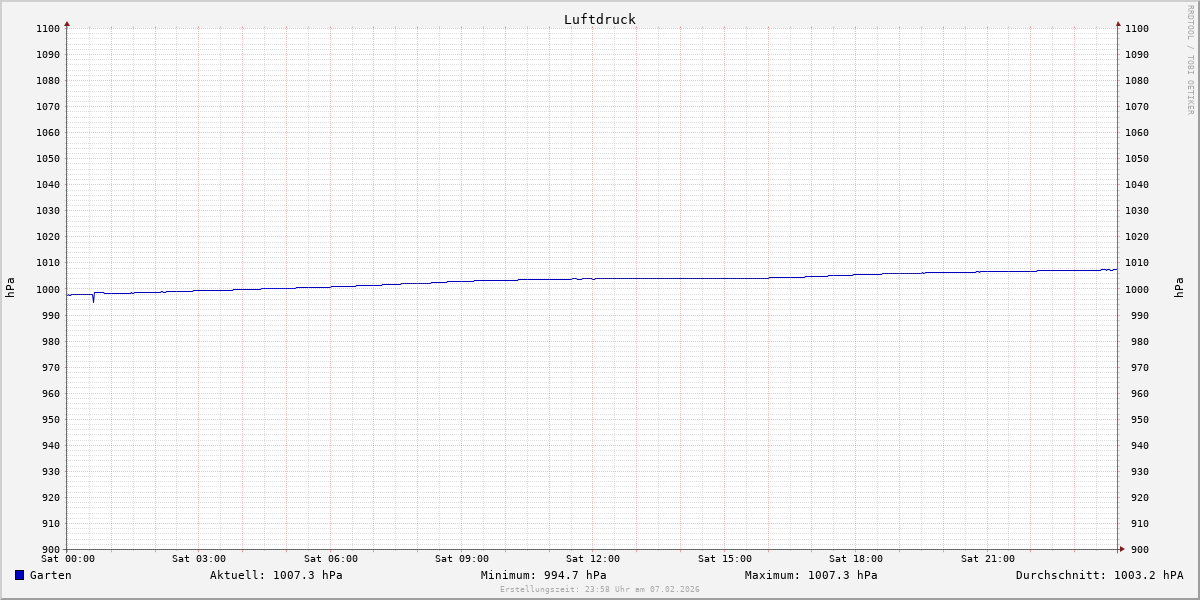Click the Erstellungszeit timestamp text
The width and height of the screenshot is (1200, 600).
600,589
